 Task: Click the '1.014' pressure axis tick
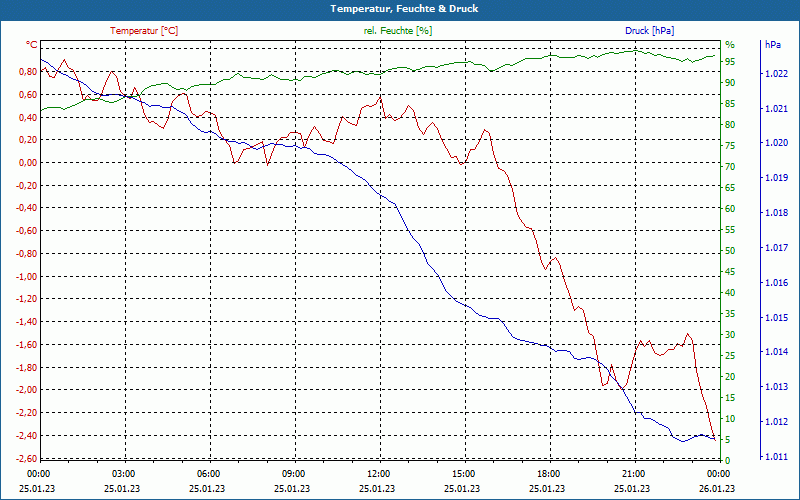coord(777,352)
